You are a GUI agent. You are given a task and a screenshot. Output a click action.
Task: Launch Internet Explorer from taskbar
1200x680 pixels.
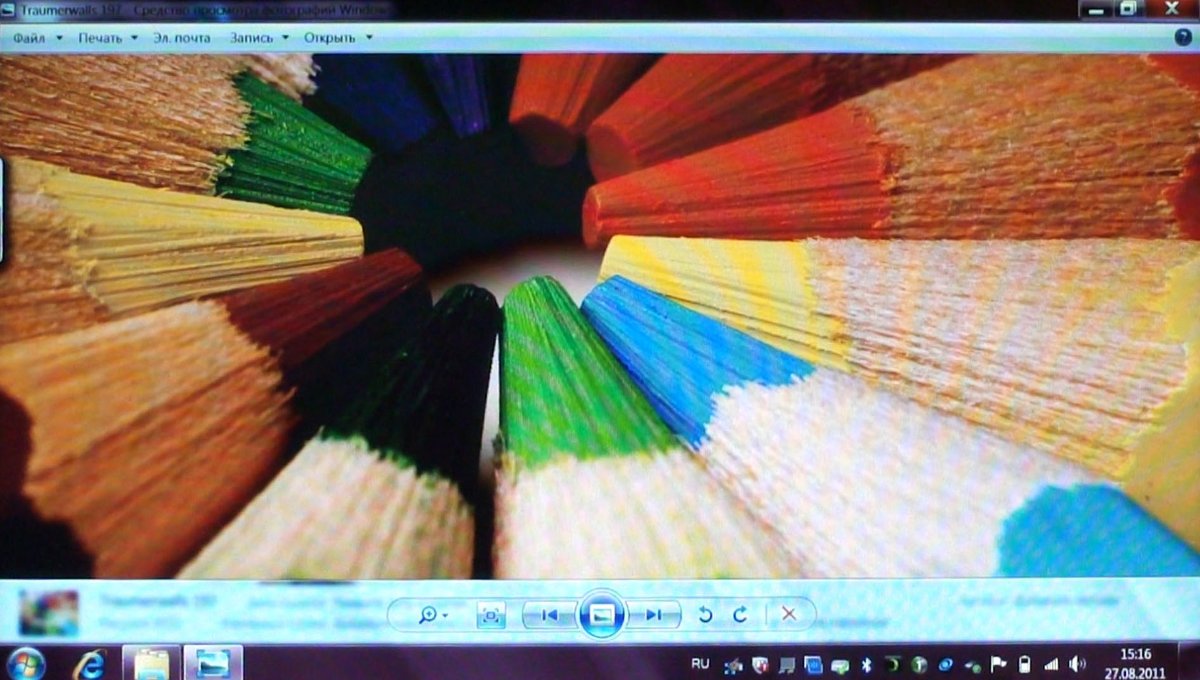click(92, 663)
